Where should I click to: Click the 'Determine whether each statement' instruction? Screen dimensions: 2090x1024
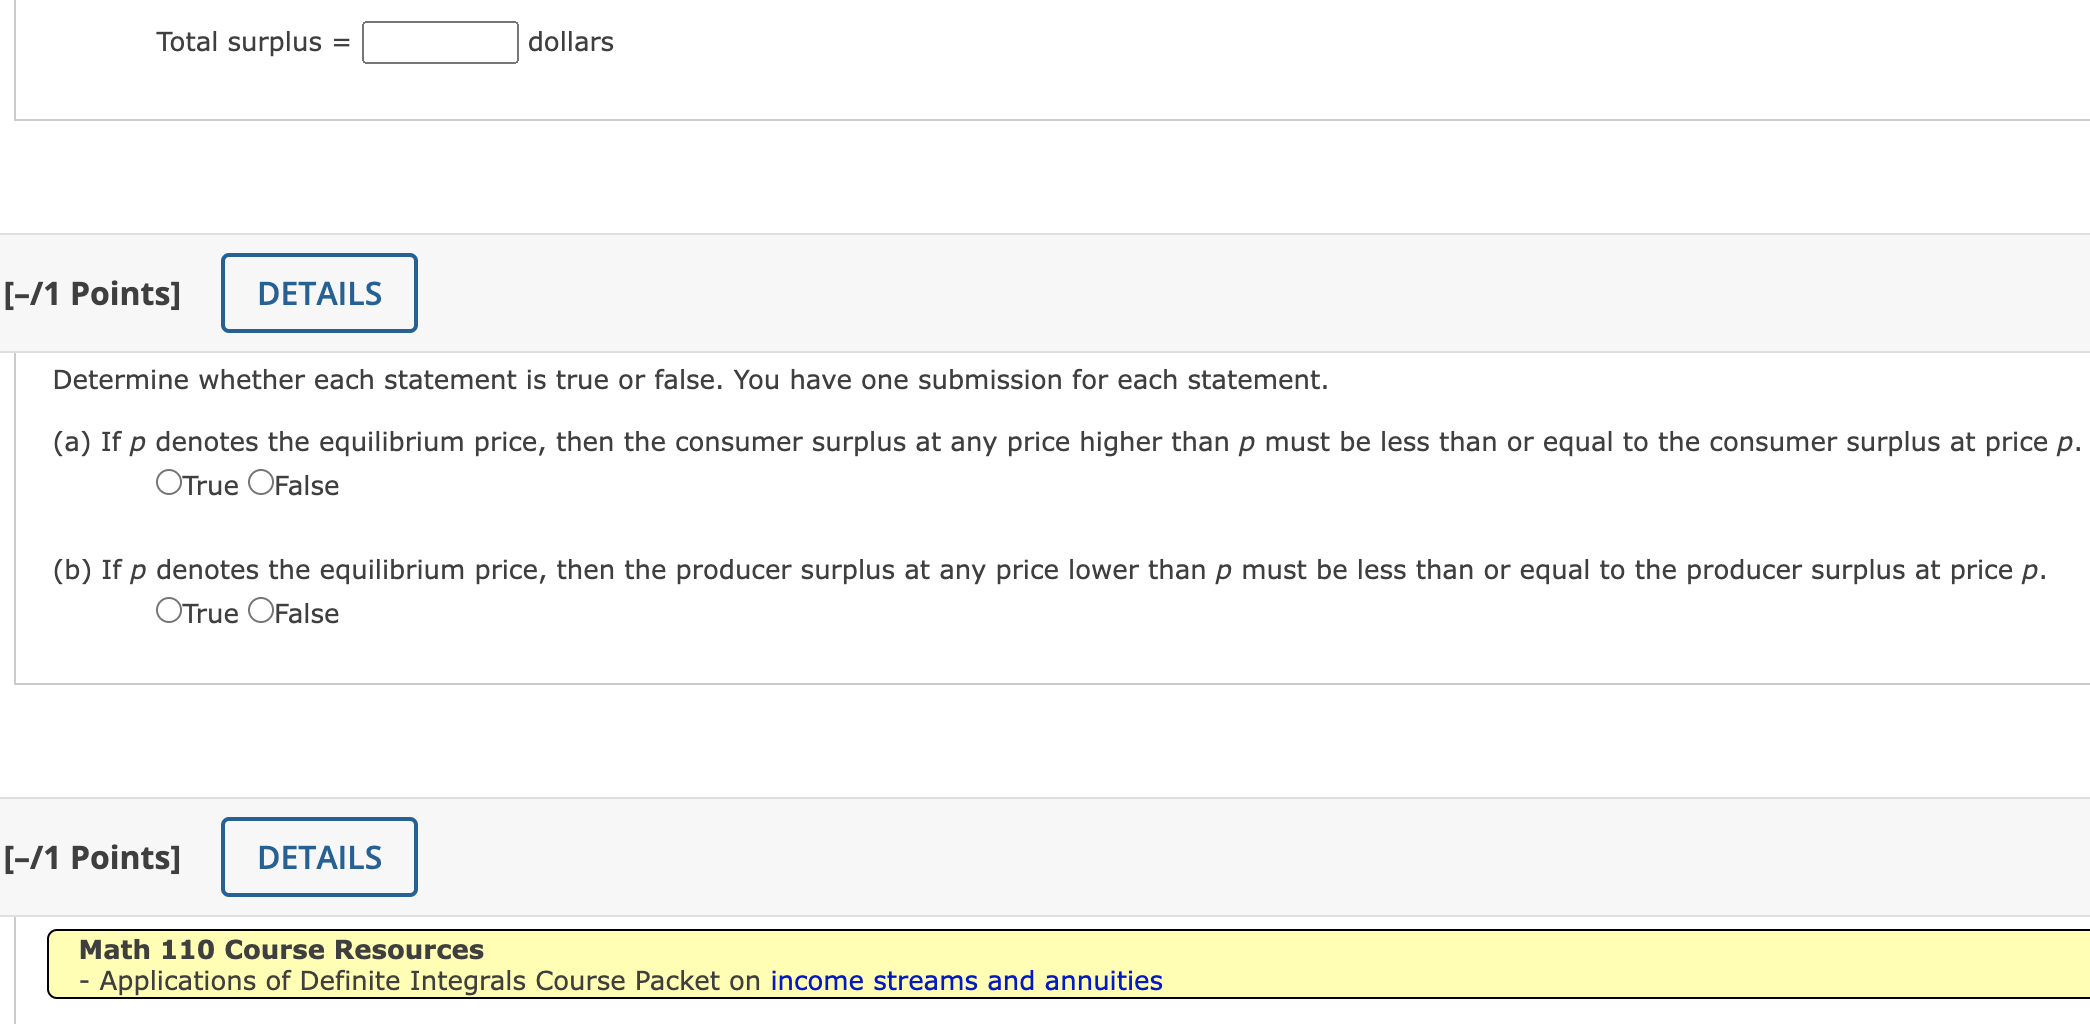tap(690, 380)
